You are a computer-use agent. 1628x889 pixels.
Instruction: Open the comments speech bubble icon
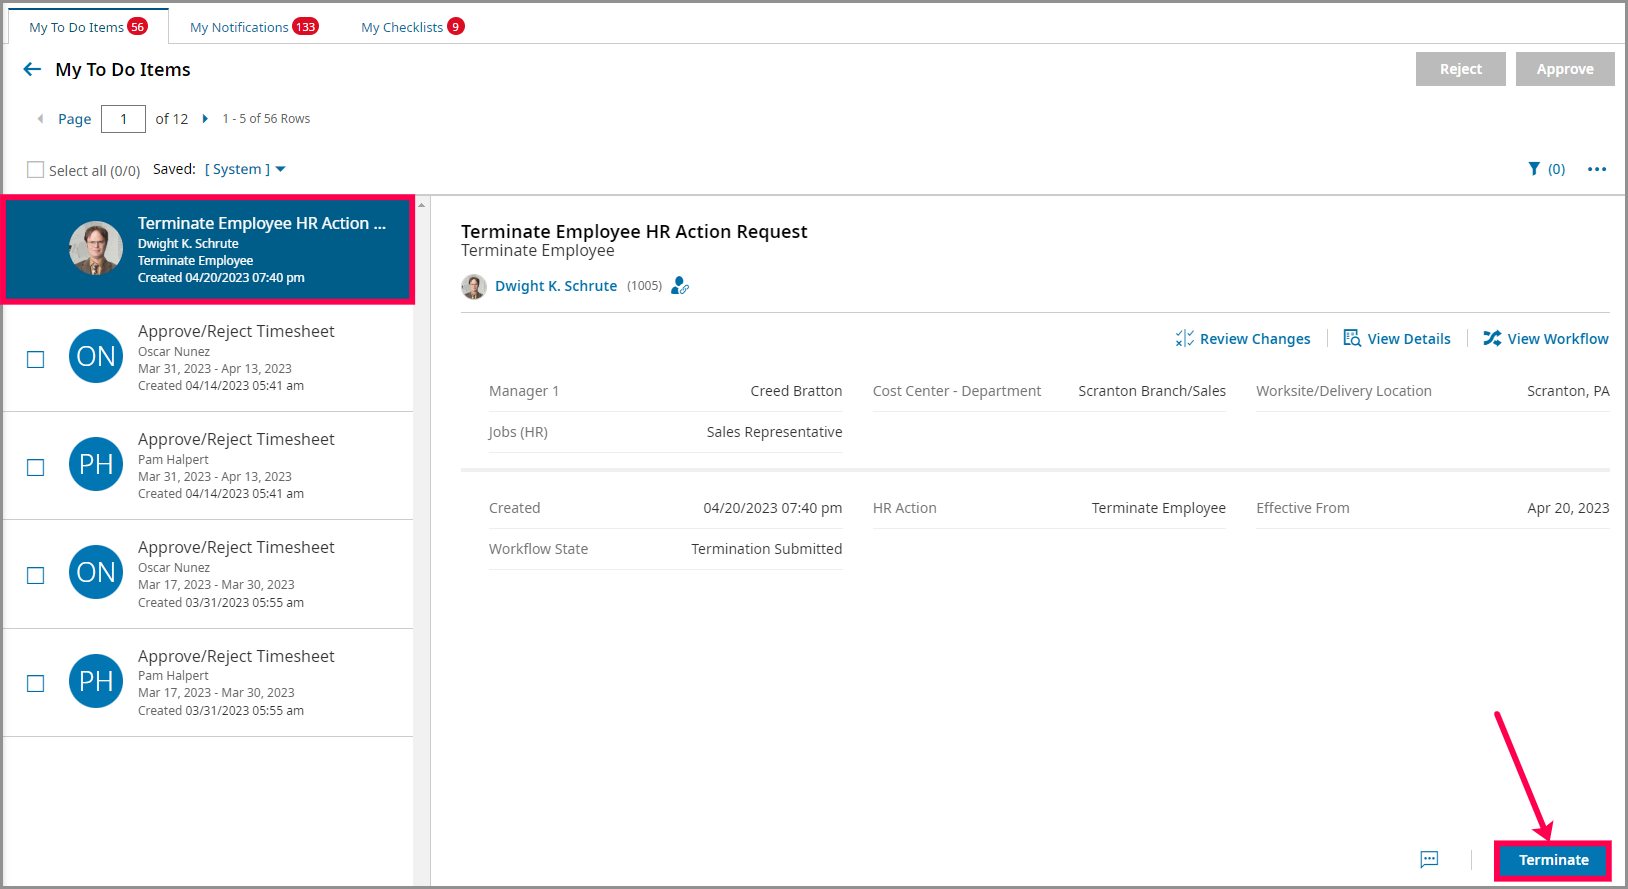1430,860
